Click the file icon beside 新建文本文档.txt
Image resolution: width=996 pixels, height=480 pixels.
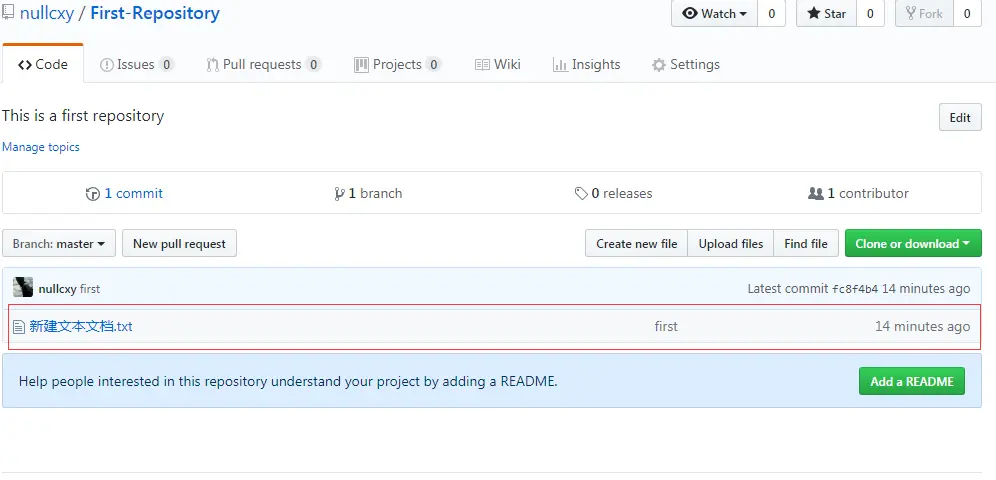[x=18, y=327]
